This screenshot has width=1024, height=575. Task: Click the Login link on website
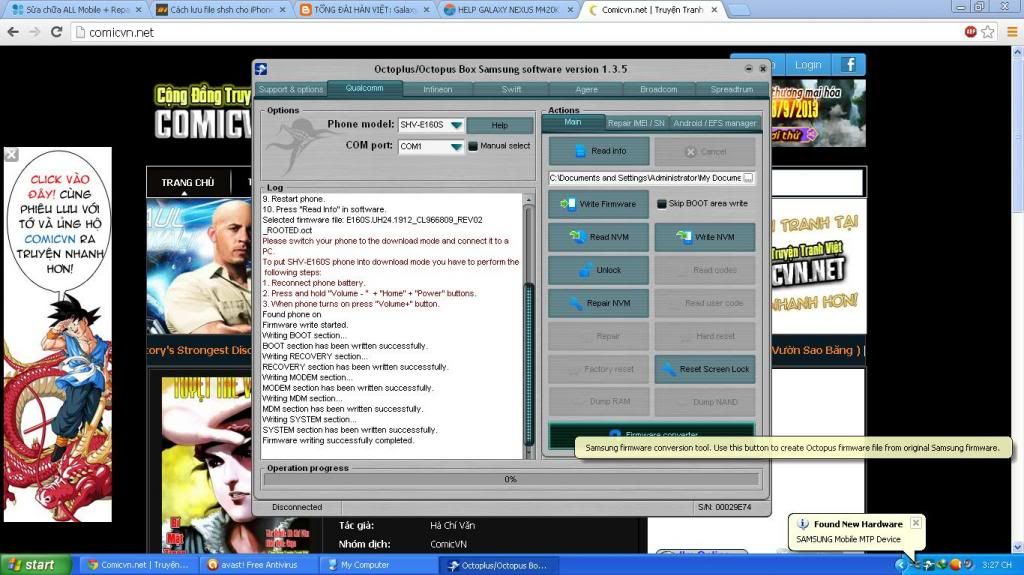[x=808, y=65]
